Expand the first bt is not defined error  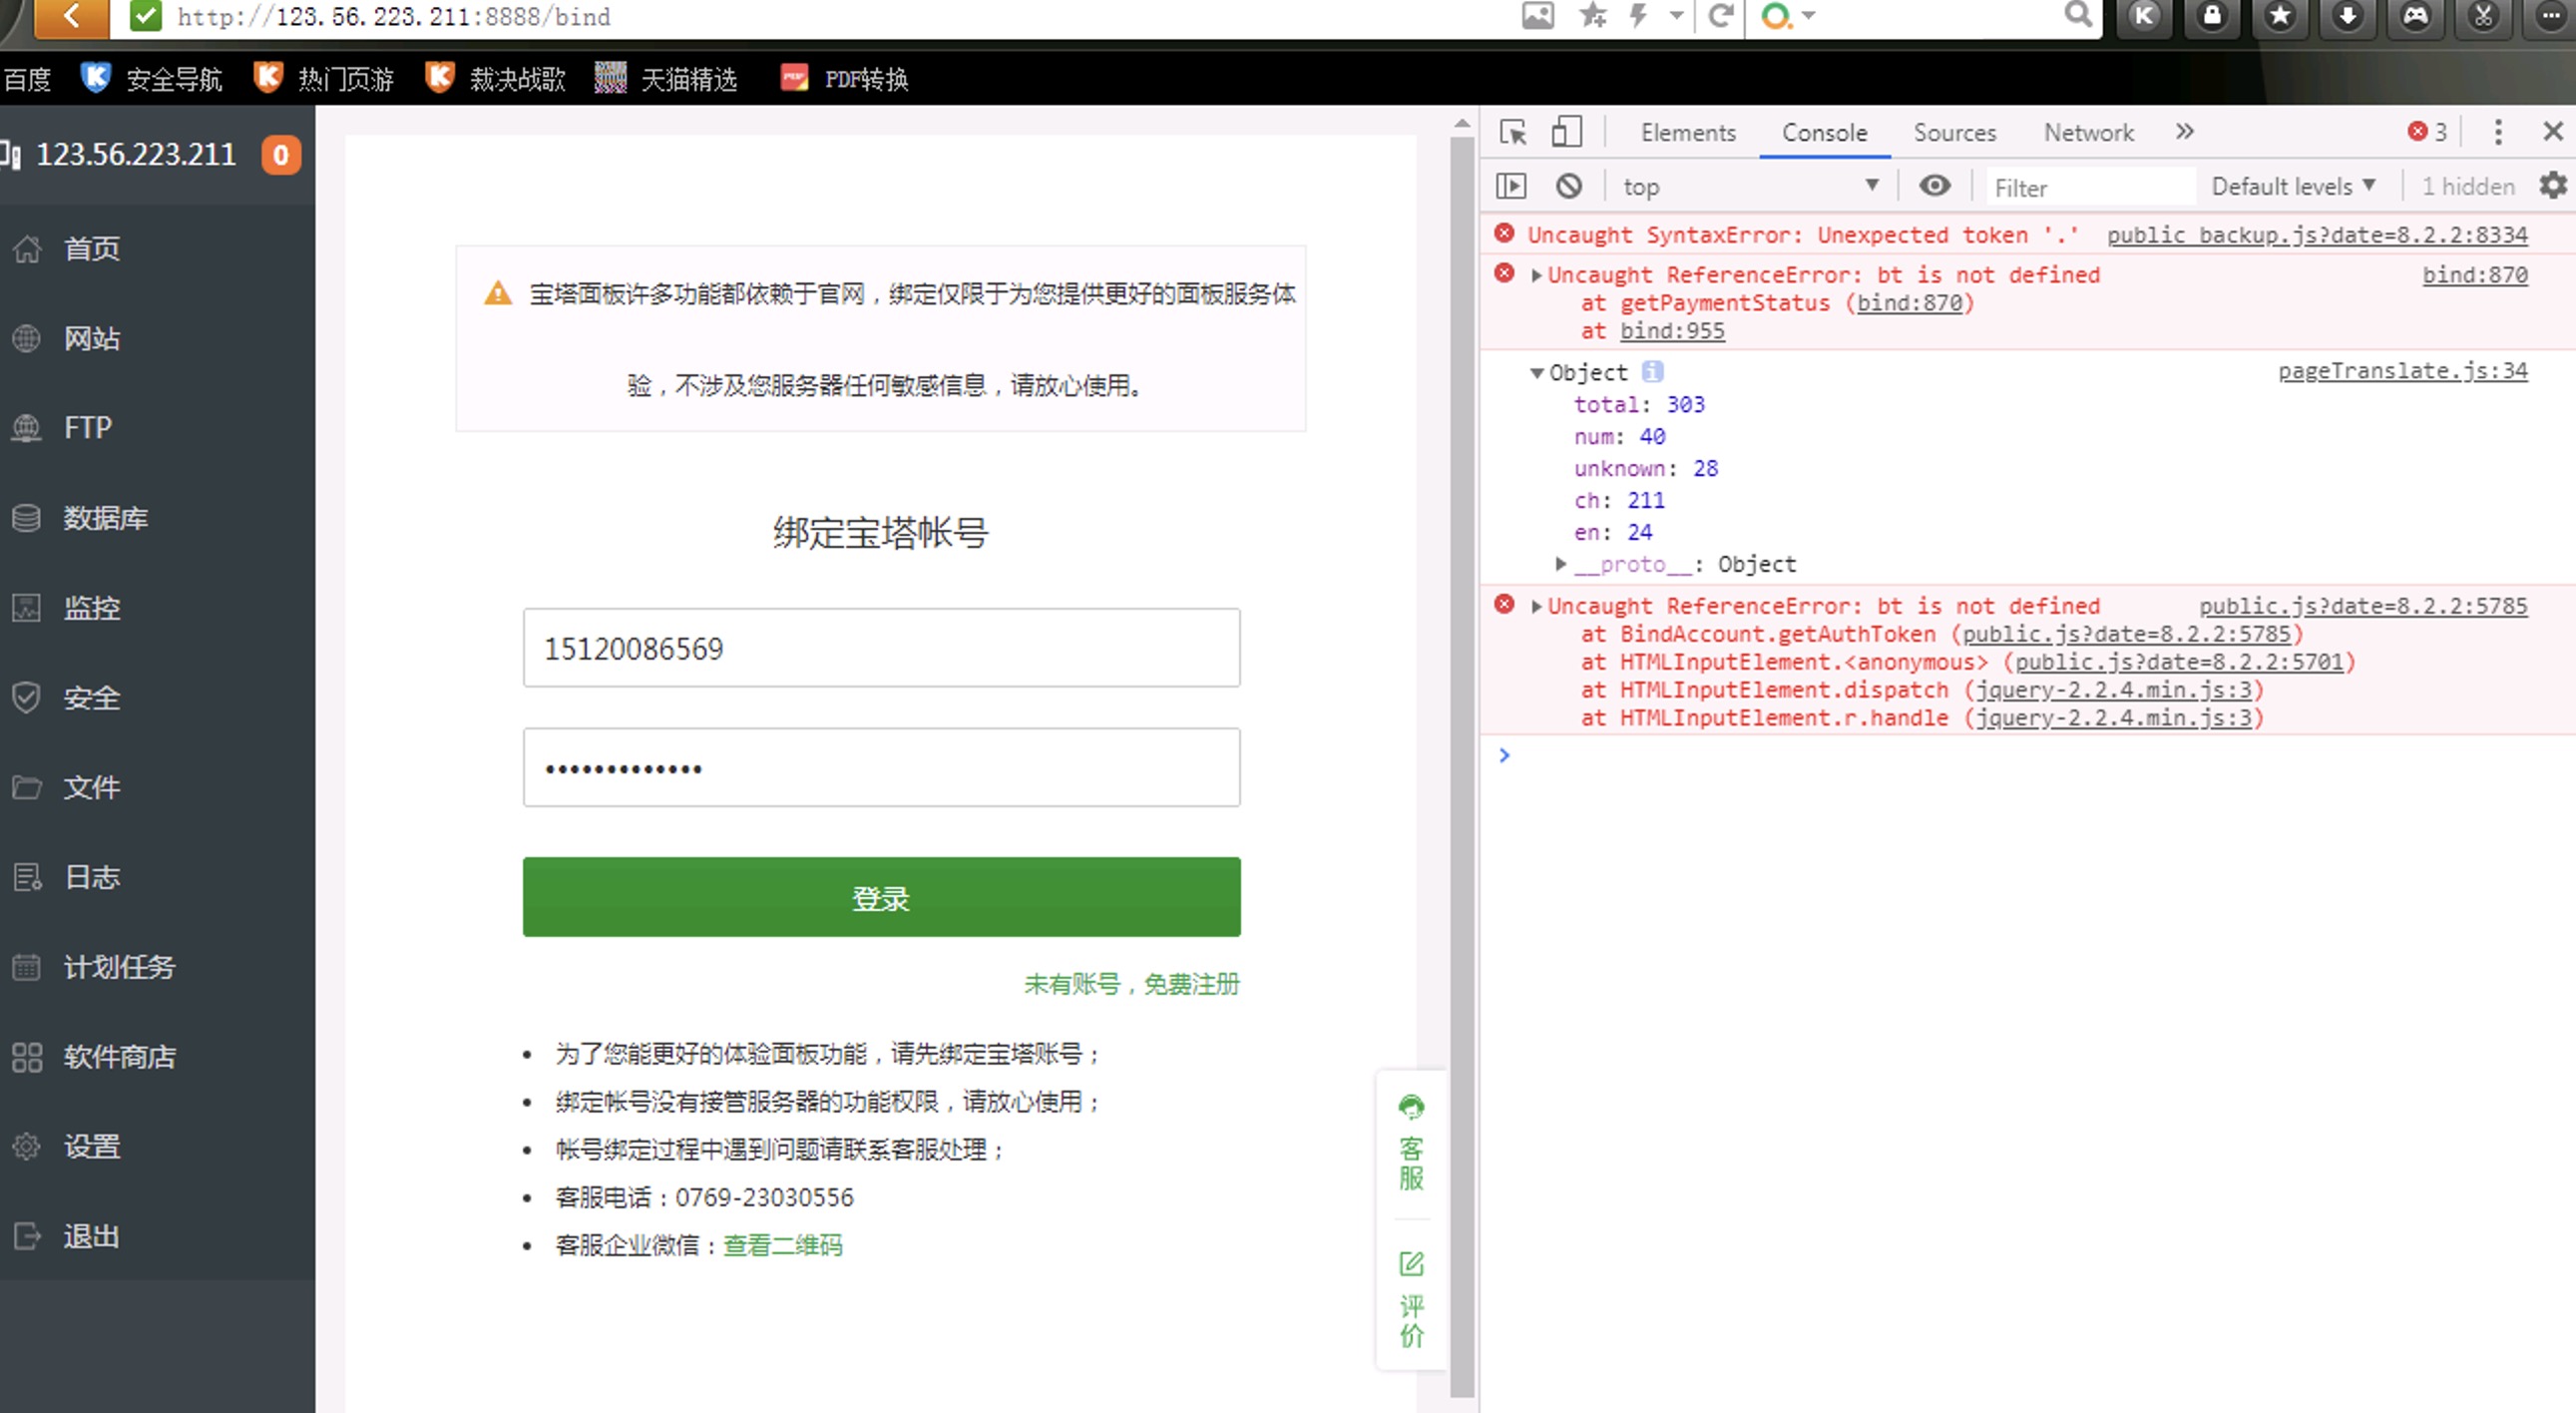tap(1537, 275)
